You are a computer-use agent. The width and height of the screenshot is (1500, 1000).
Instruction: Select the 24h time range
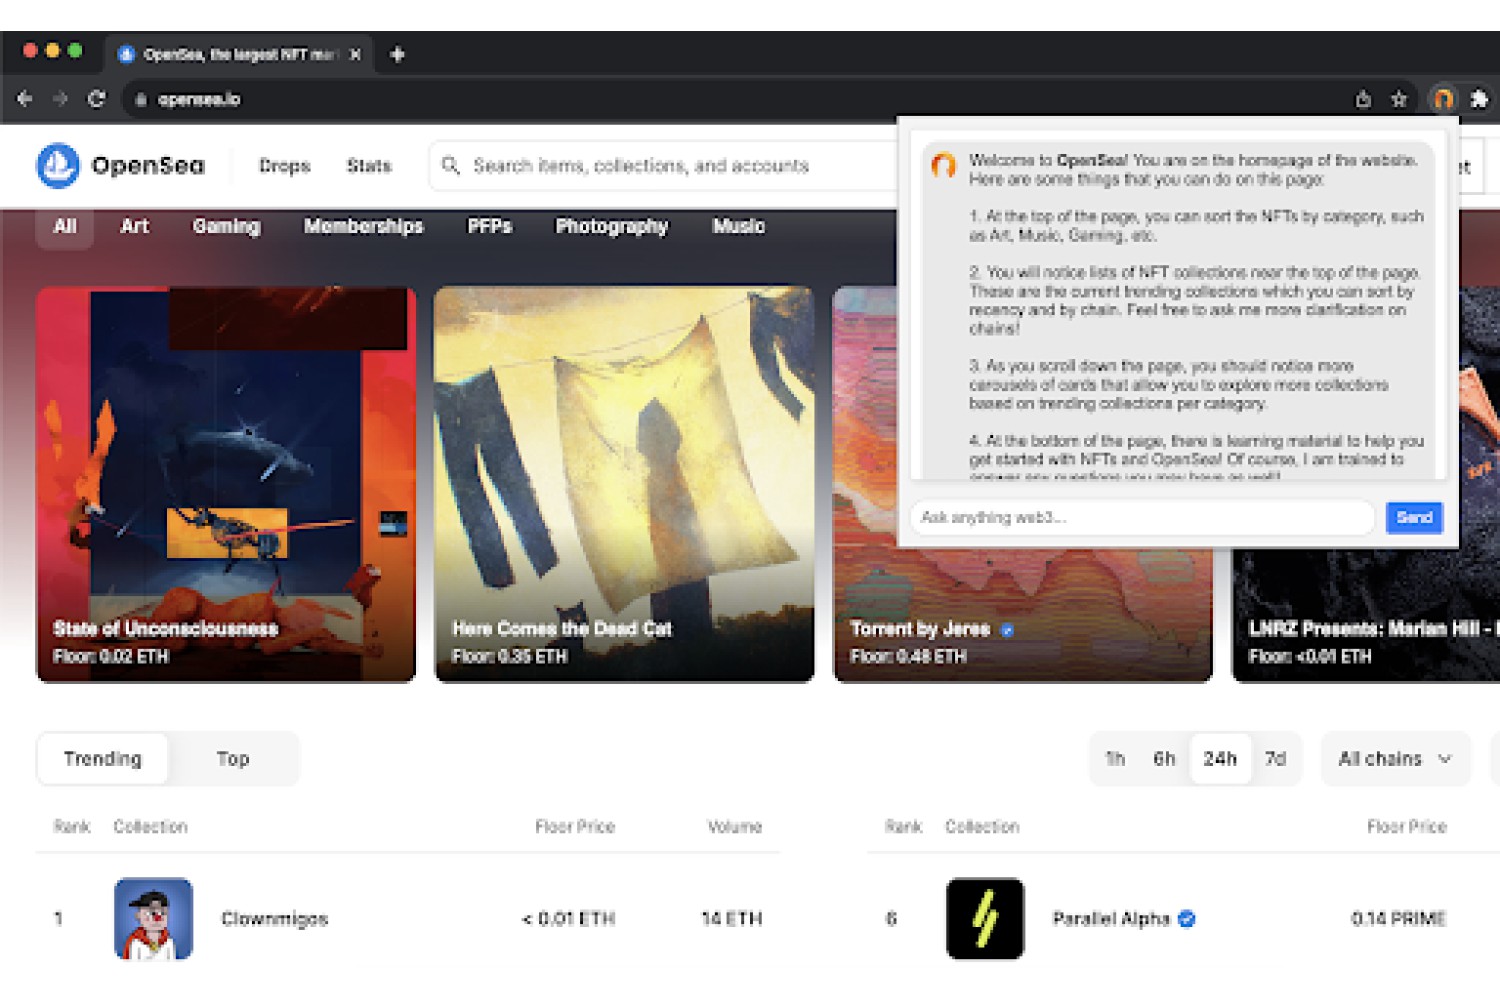pyautogui.click(x=1220, y=758)
